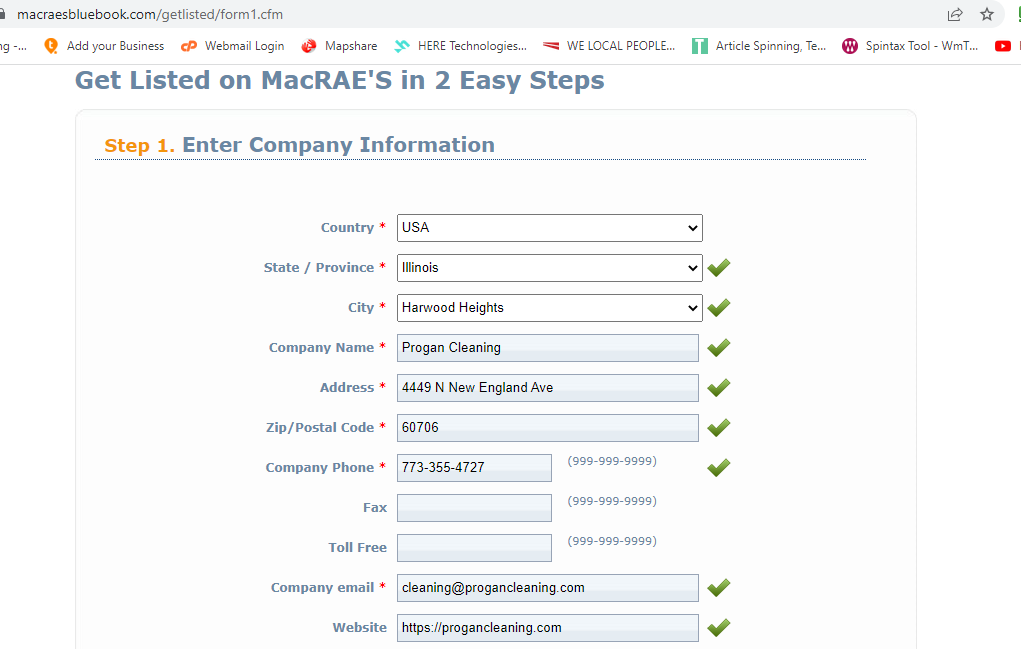Screen dimensions: 1021x649
Task: Open the Webmail Login bookmark
Action: 232,46
